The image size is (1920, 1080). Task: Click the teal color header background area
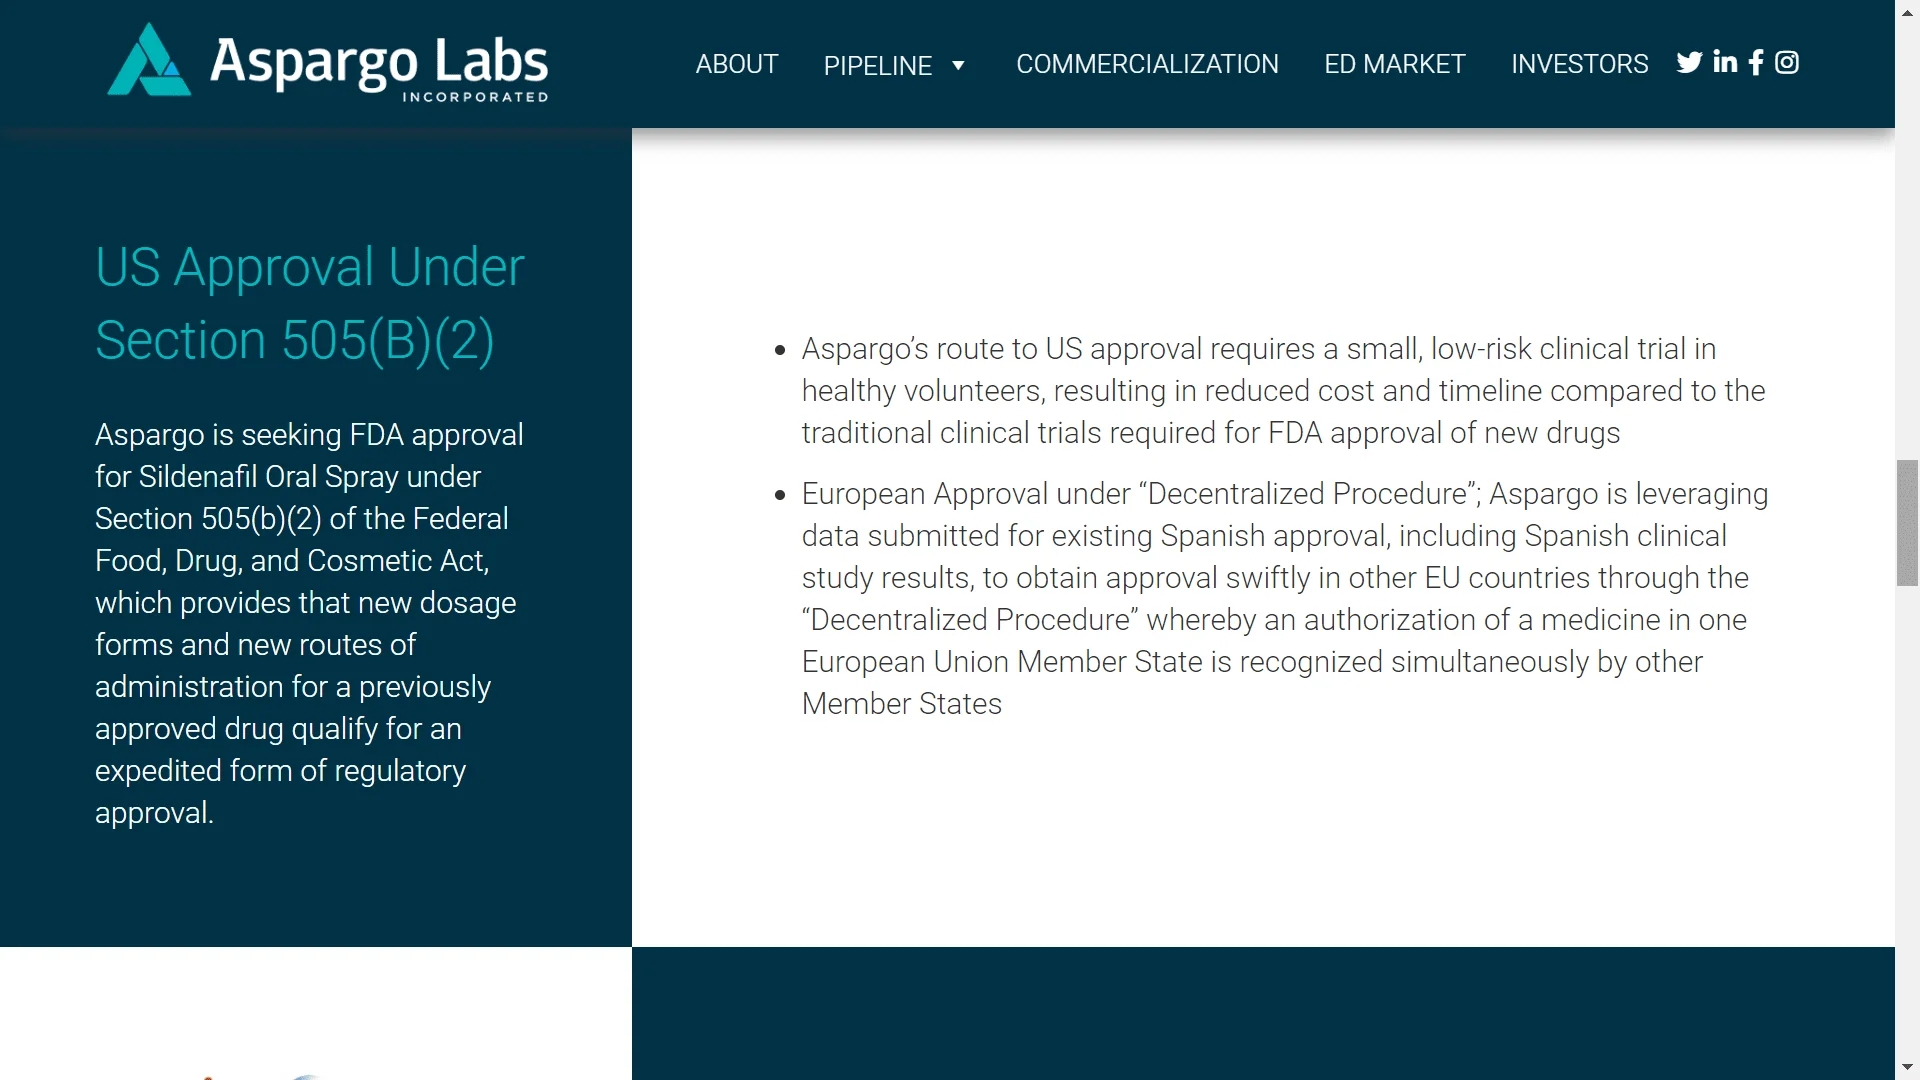pyautogui.click(x=960, y=63)
